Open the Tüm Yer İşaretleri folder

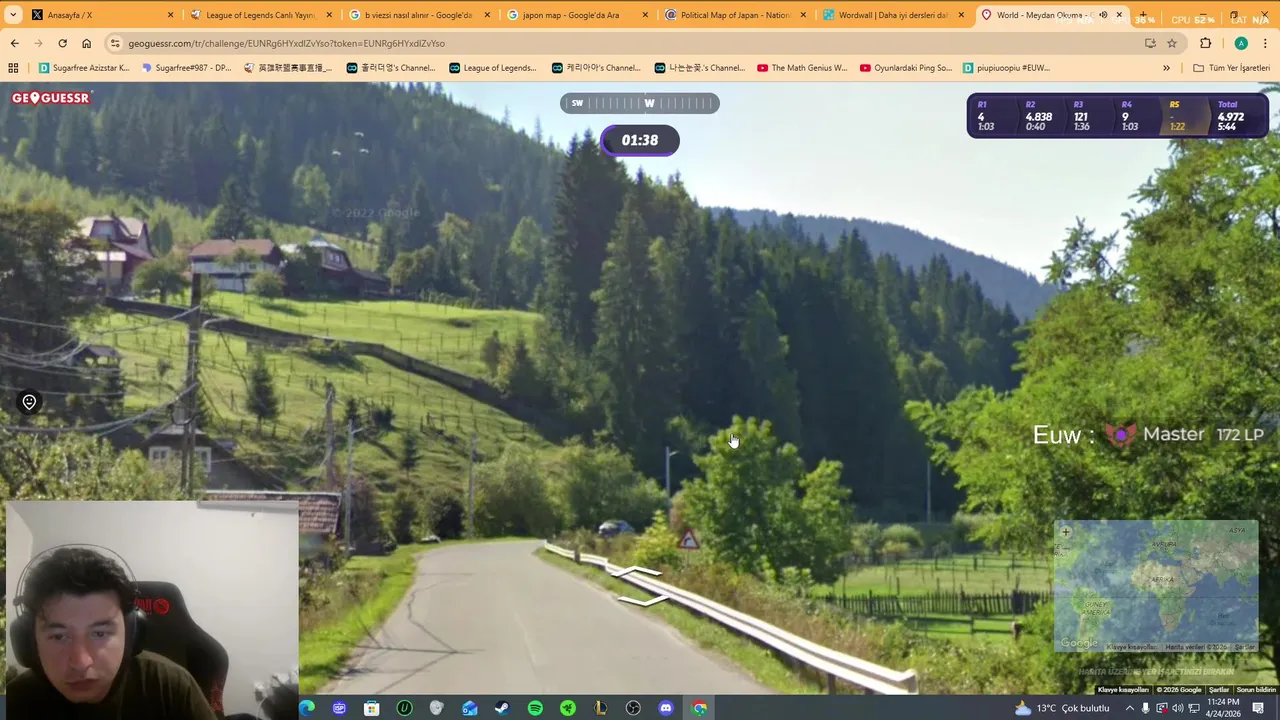tap(1231, 68)
